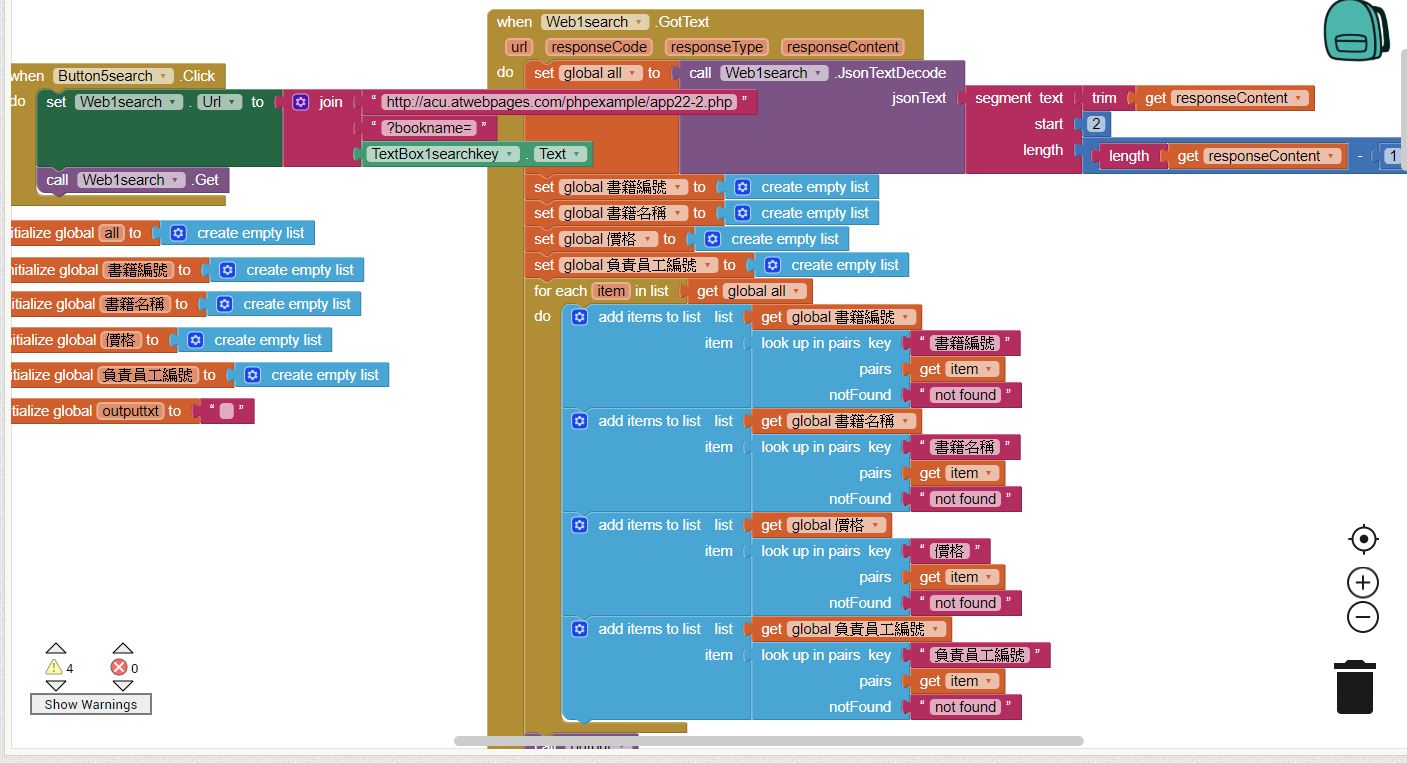Center workspace with the target icon
The height and width of the screenshot is (763, 1407).
click(x=1363, y=540)
